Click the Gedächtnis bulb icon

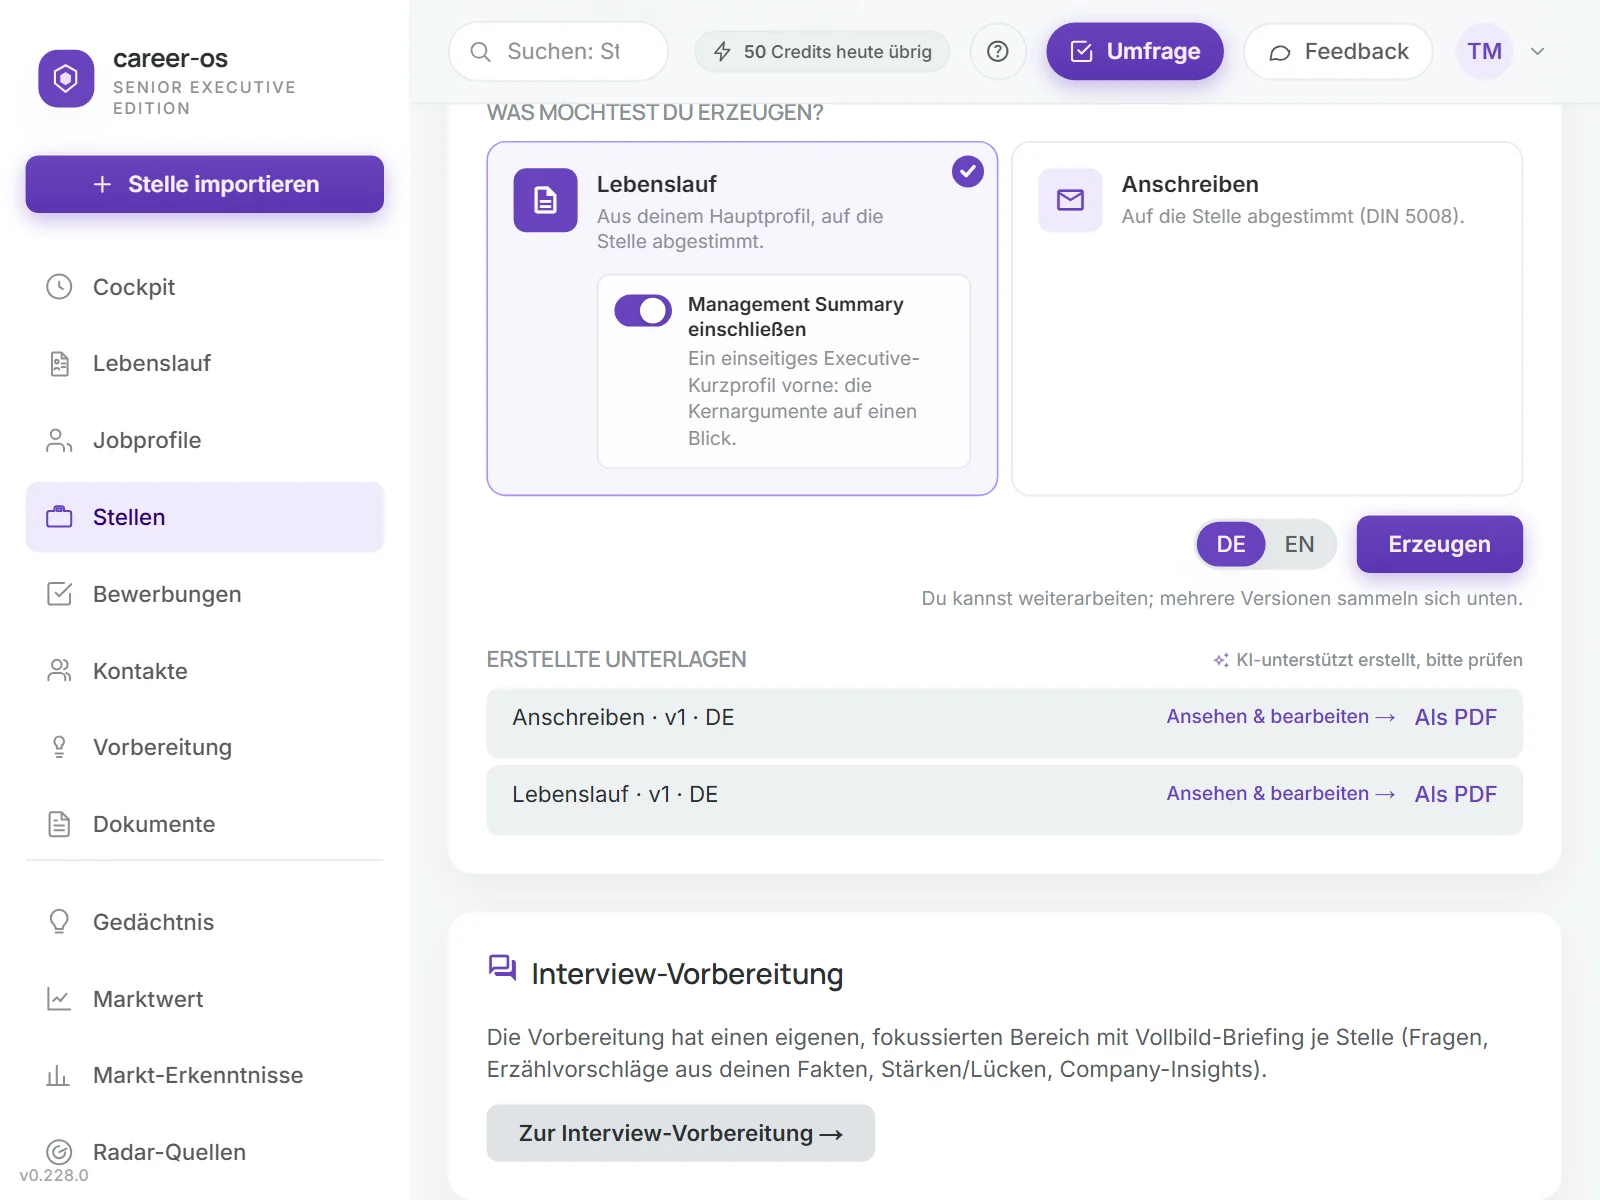(x=59, y=922)
